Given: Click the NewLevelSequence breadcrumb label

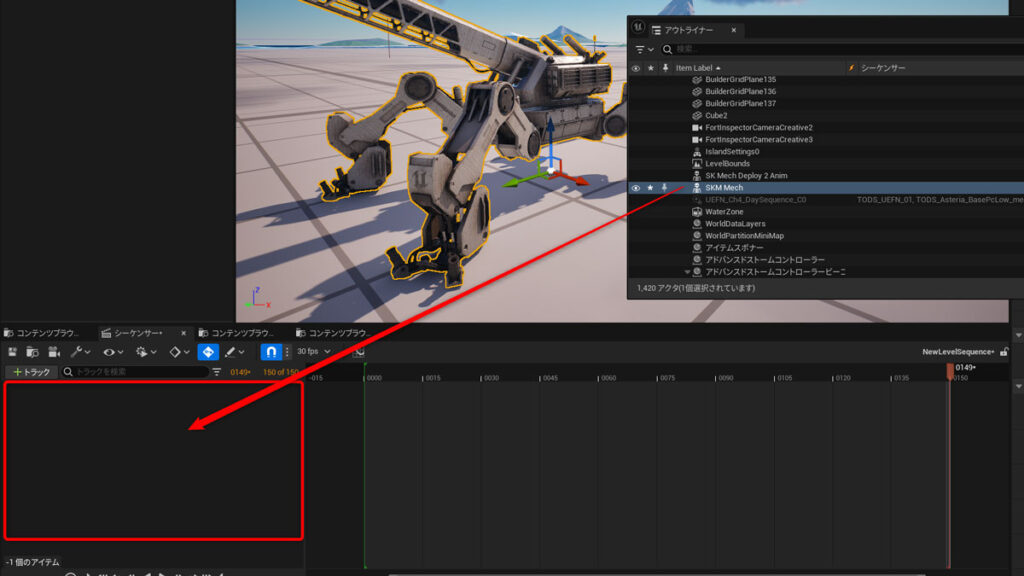Looking at the screenshot, I should 958,352.
